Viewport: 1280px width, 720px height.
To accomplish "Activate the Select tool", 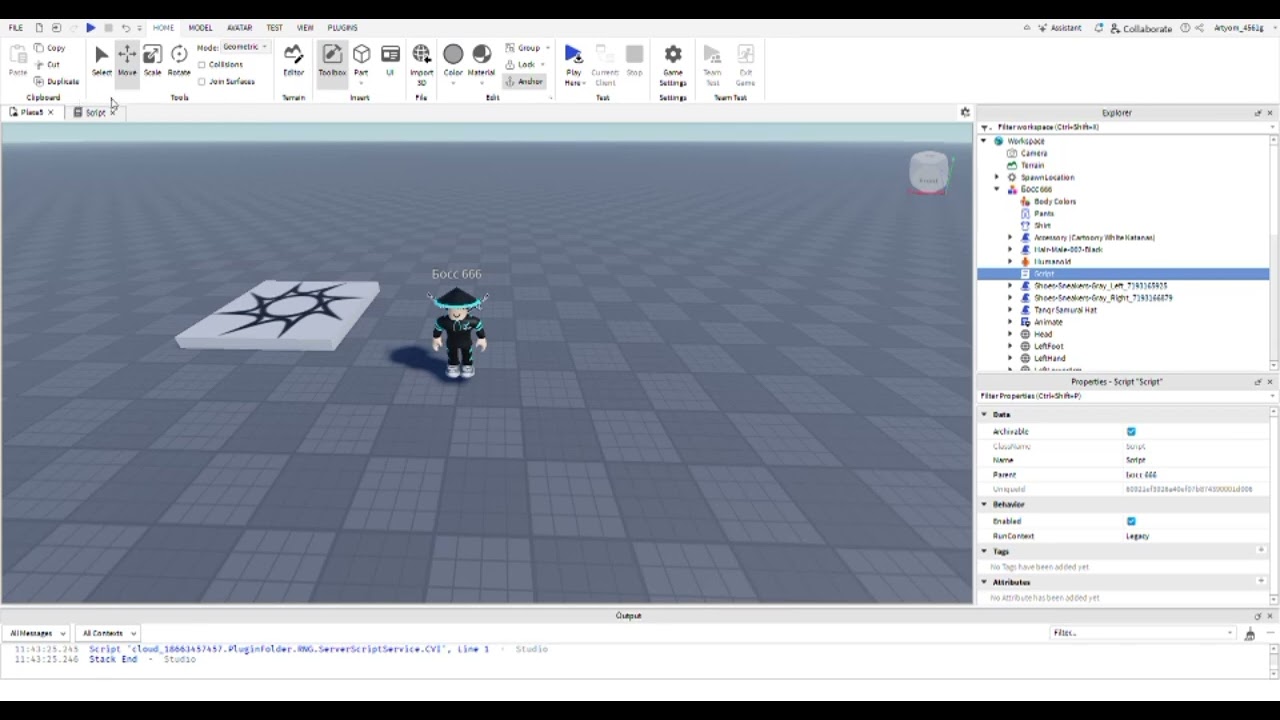I will 101,60.
